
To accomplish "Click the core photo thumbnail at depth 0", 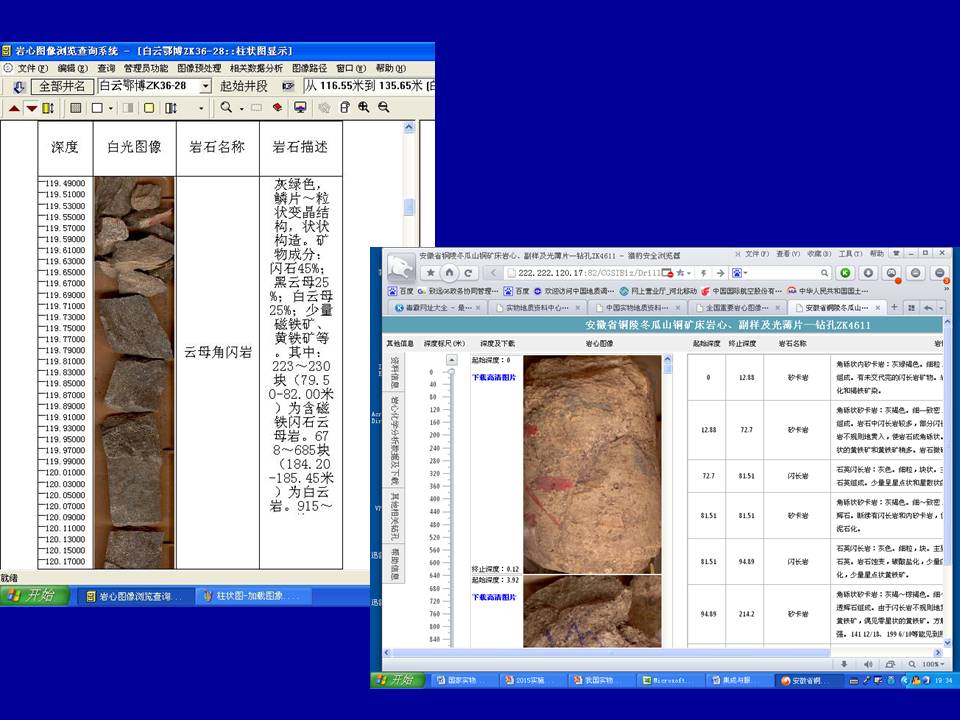I will point(592,464).
